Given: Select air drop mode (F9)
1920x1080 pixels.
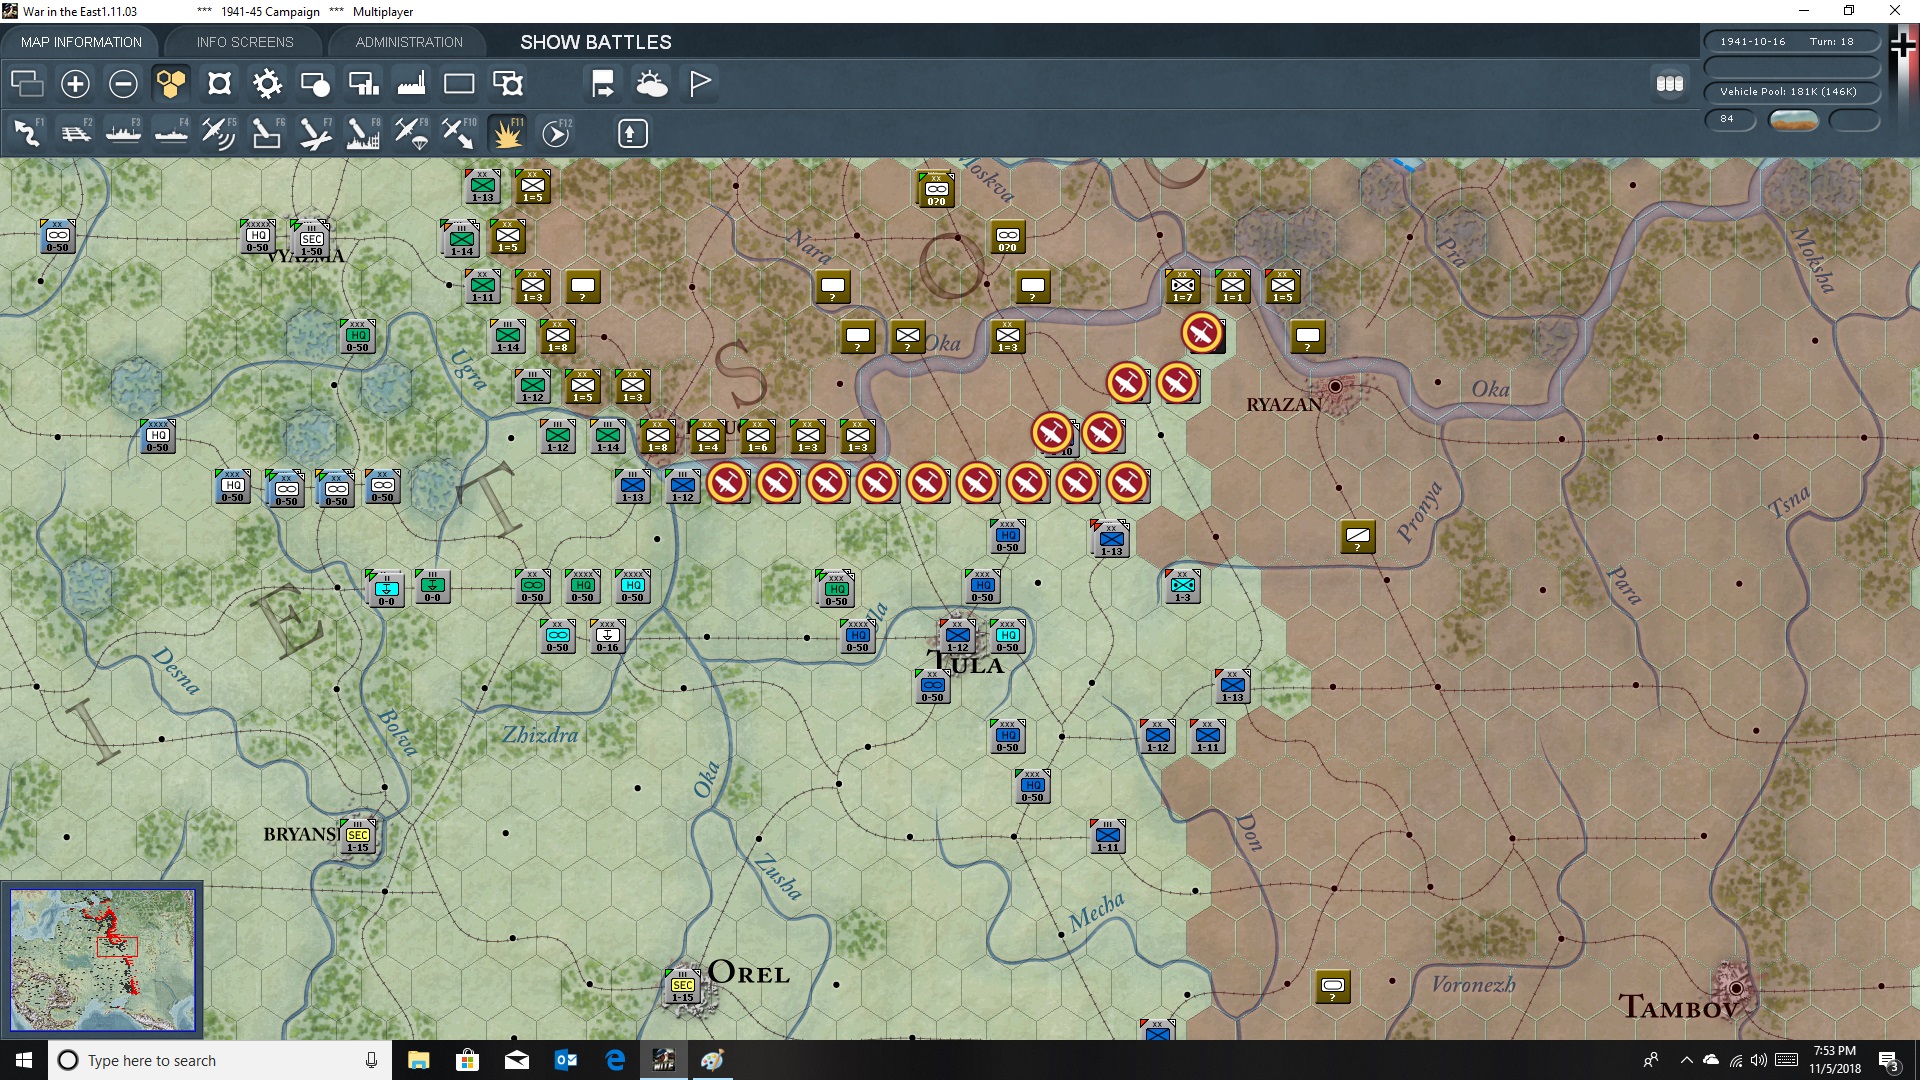Looking at the screenshot, I should [410, 132].
